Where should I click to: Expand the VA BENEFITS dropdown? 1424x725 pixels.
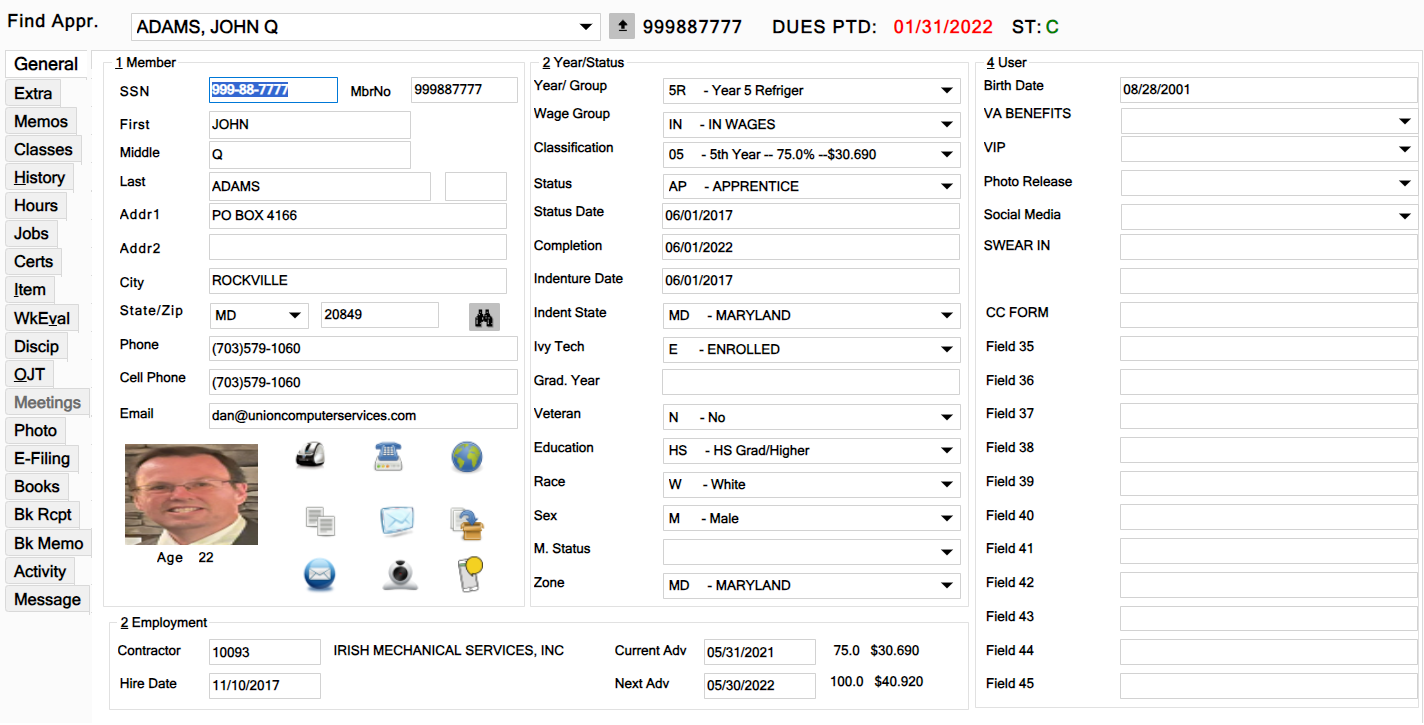coord(1404,121)
